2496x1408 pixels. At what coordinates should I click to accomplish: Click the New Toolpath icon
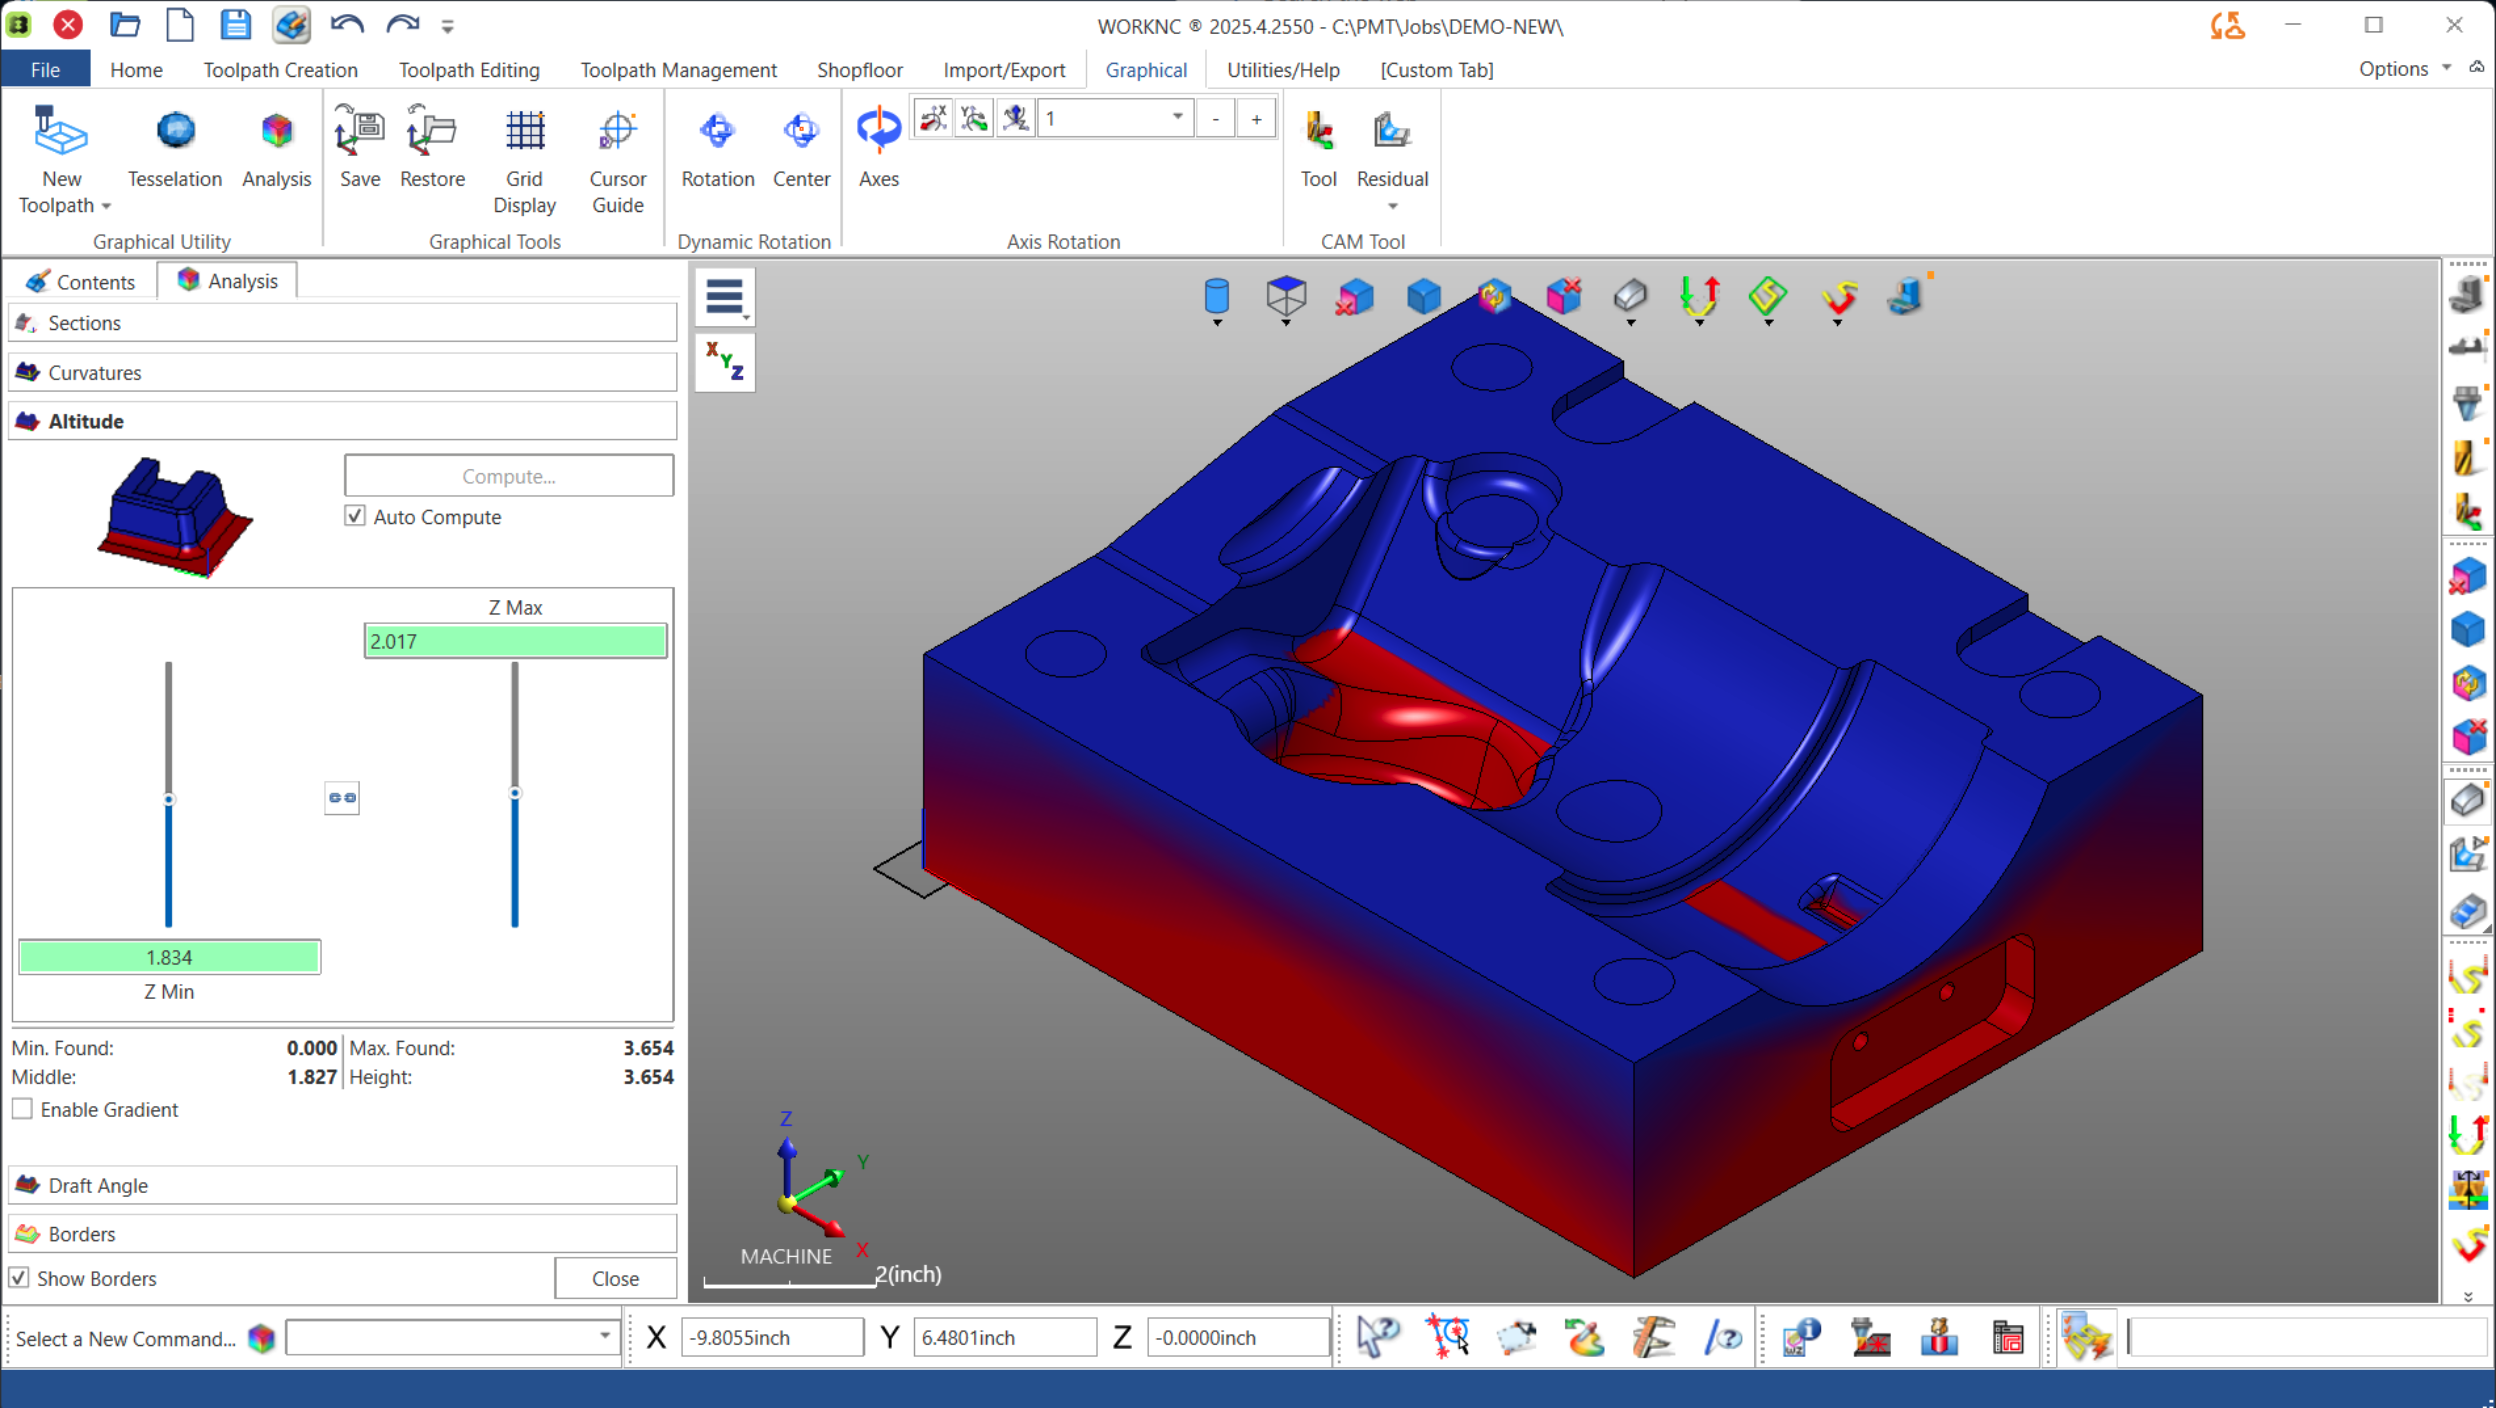tap(61, 132)
